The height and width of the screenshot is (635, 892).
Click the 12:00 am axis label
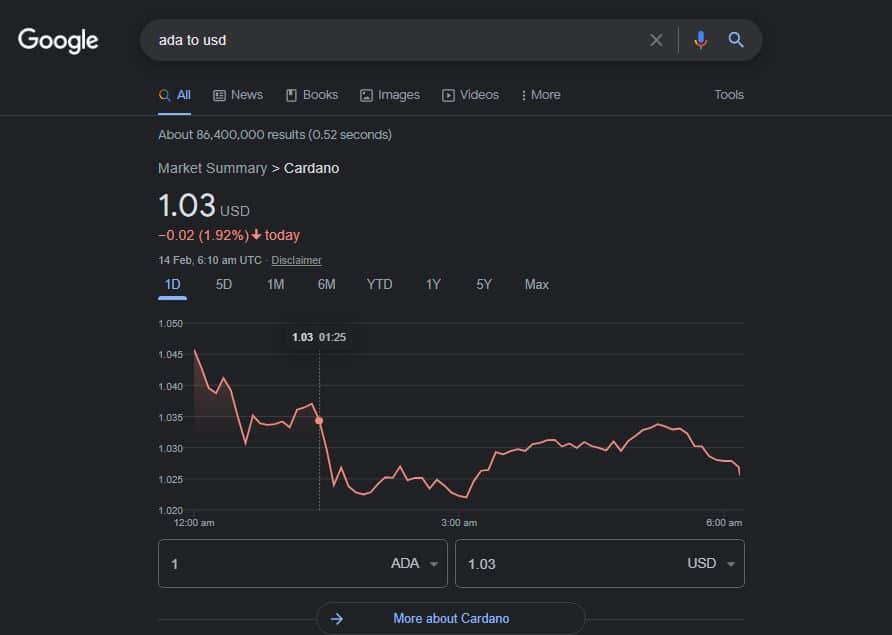tap(194, 522)
